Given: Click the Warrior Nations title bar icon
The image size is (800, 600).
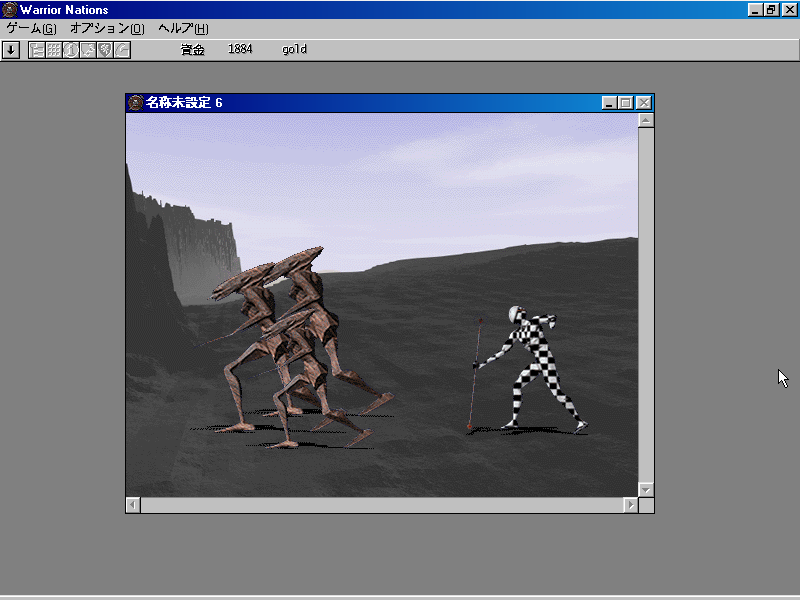Looking at the screenshot, I should (10, 10).
